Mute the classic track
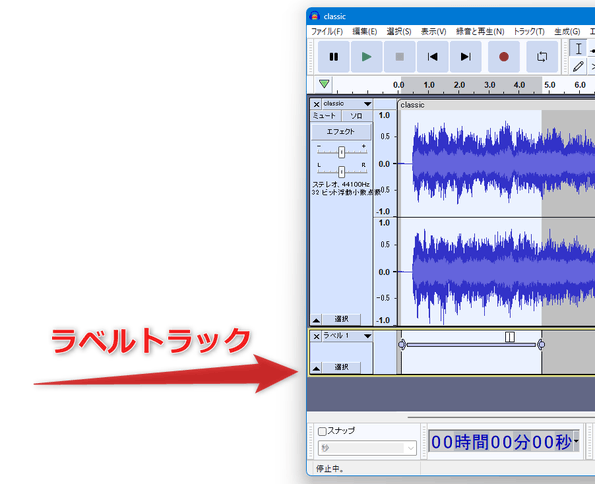The image size is (595, 484). coord(326,115)
